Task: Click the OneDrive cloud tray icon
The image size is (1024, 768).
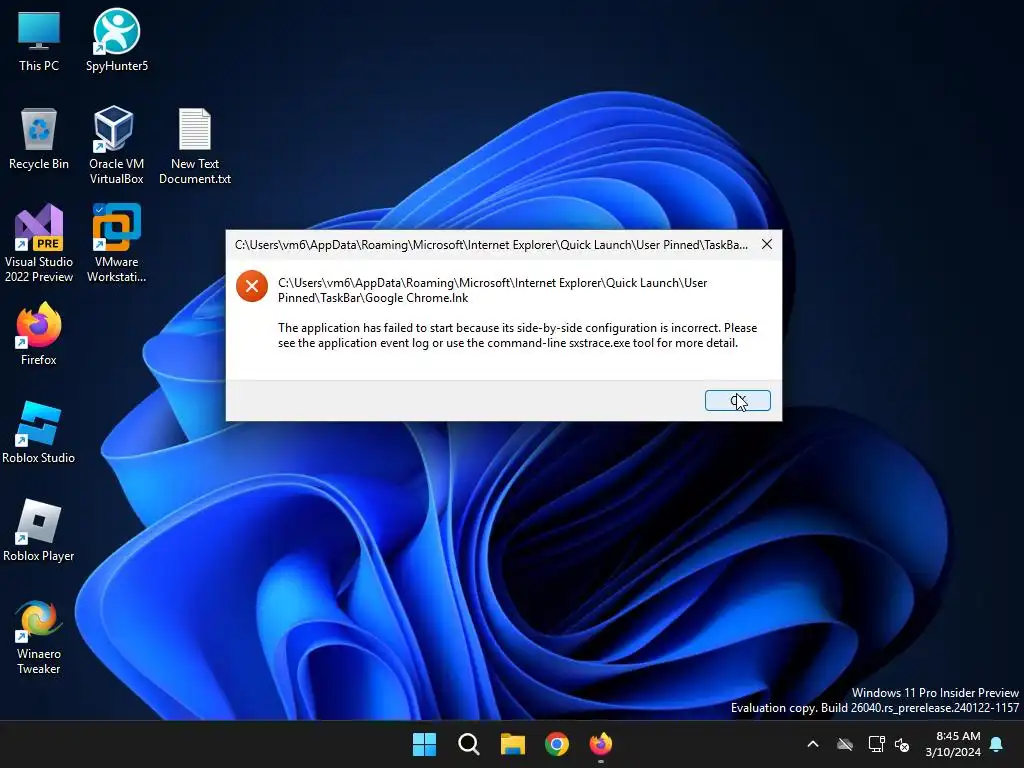Action: [x=845, y=744]
